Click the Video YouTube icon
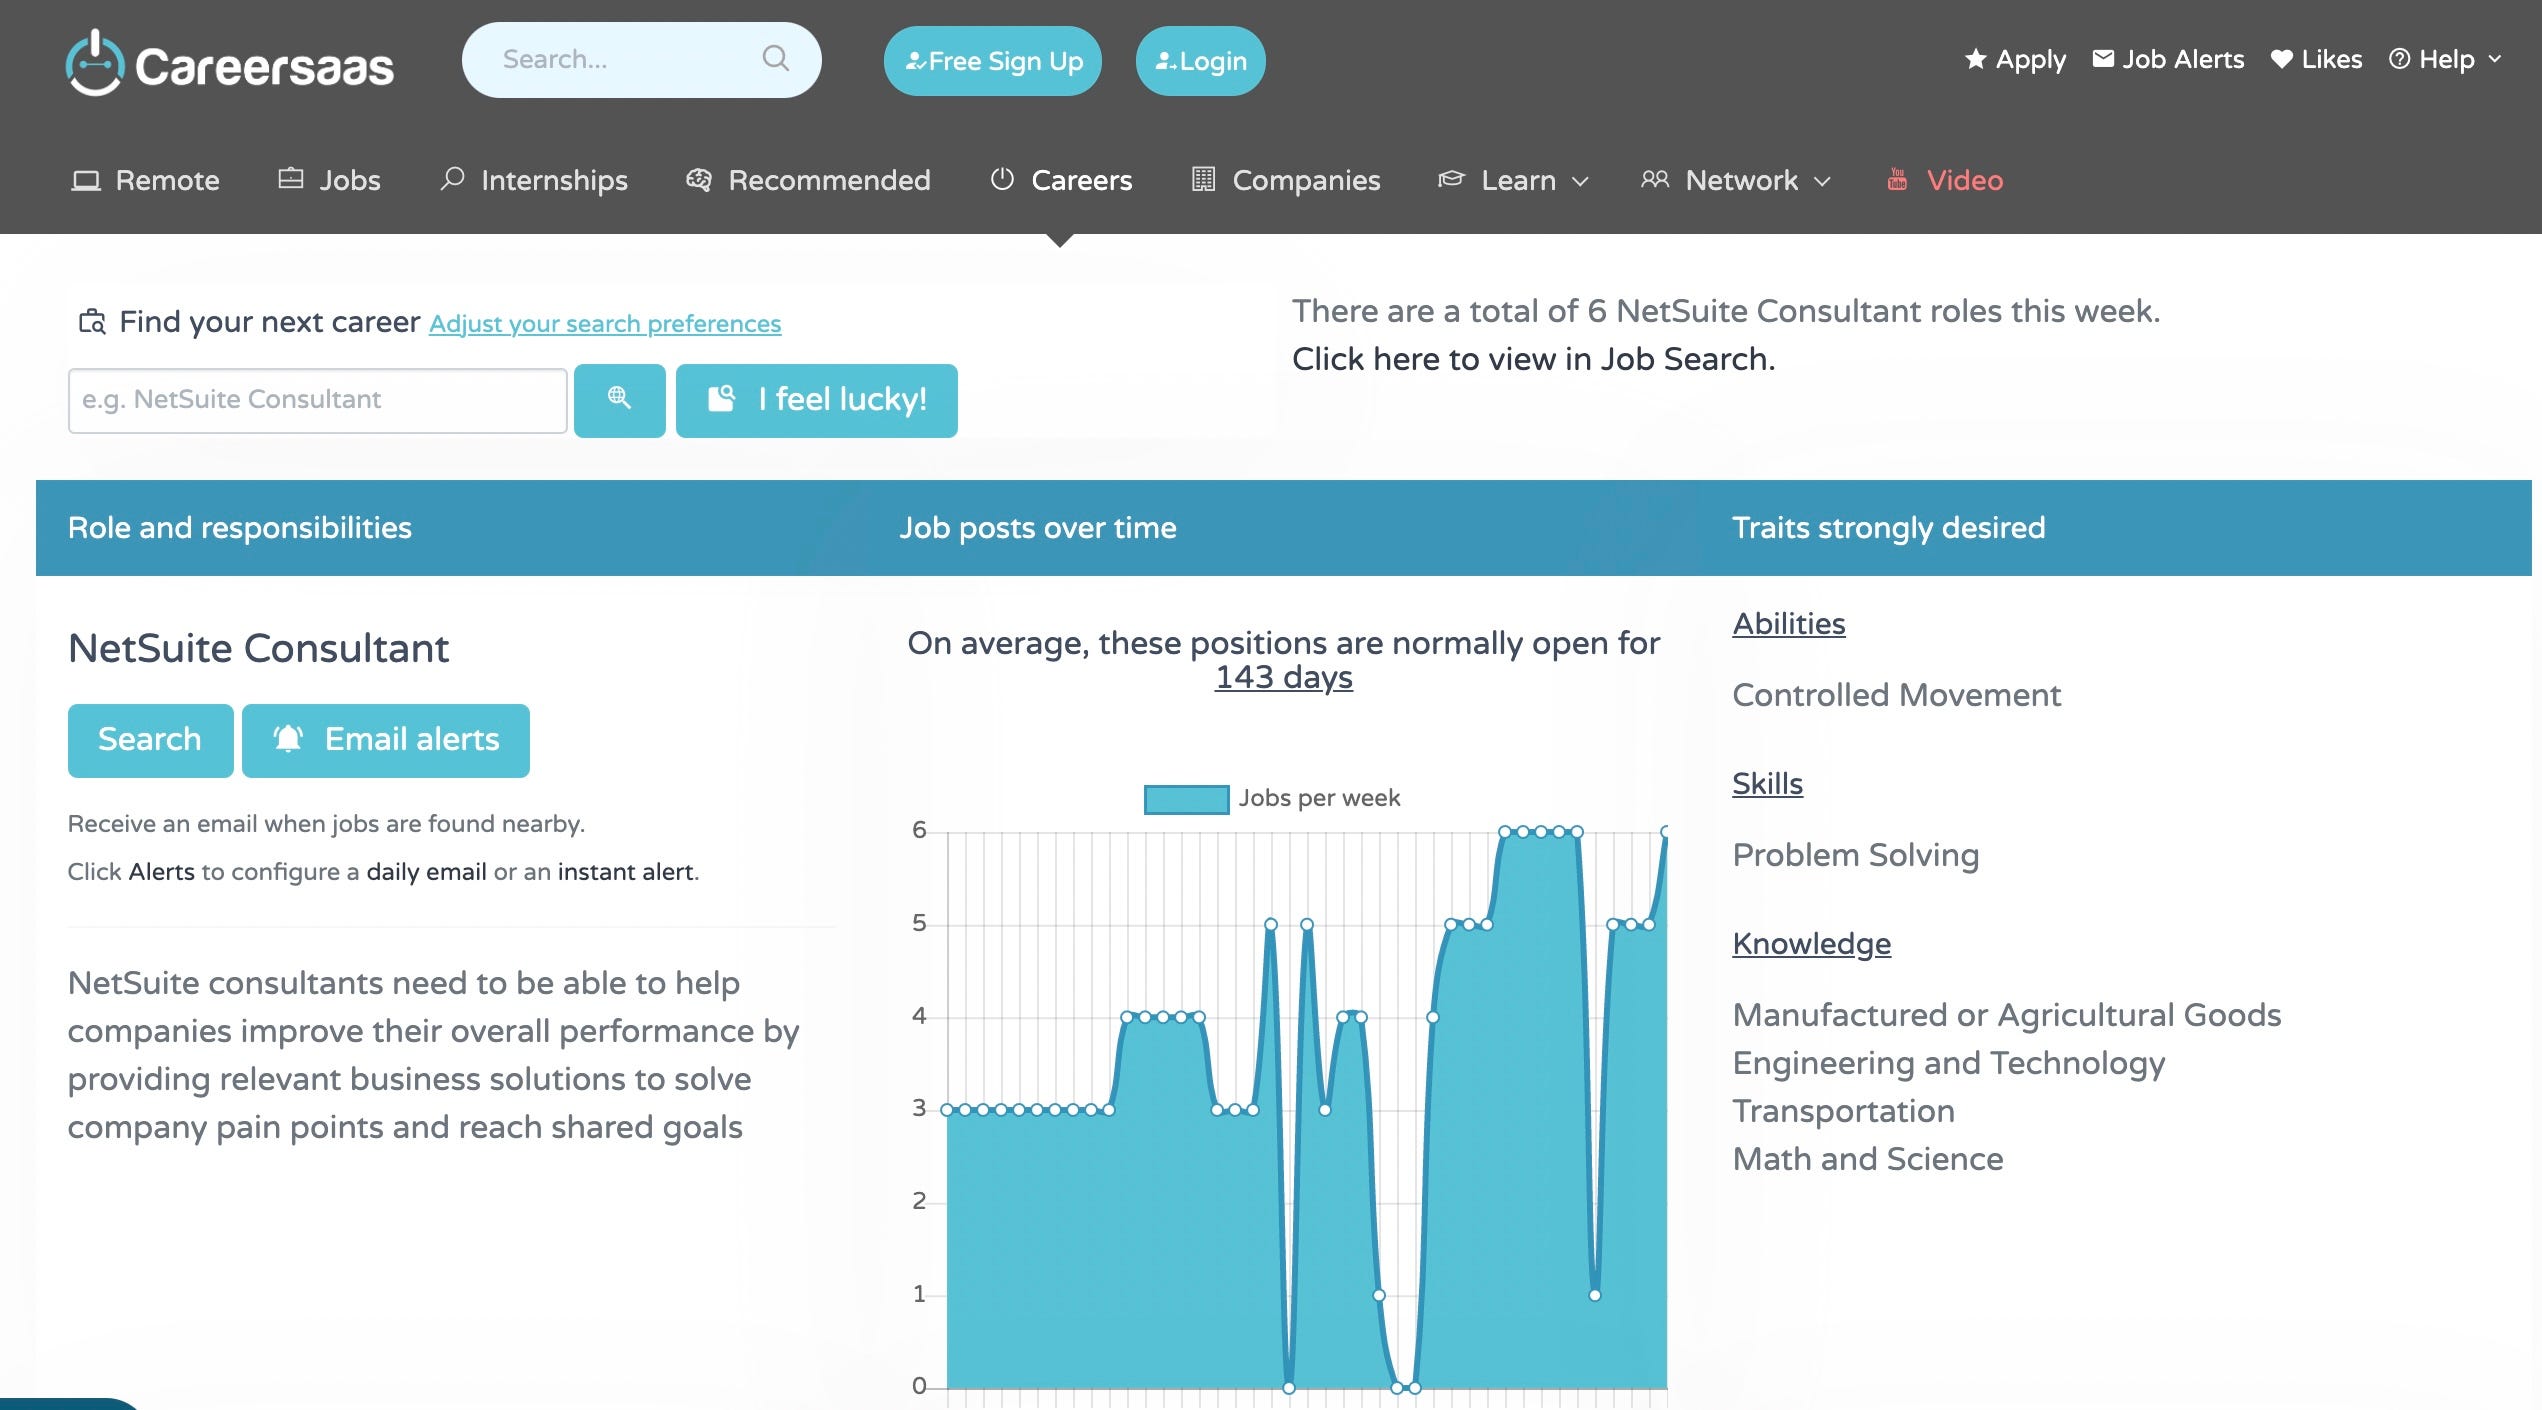 tap(1897, 180)
